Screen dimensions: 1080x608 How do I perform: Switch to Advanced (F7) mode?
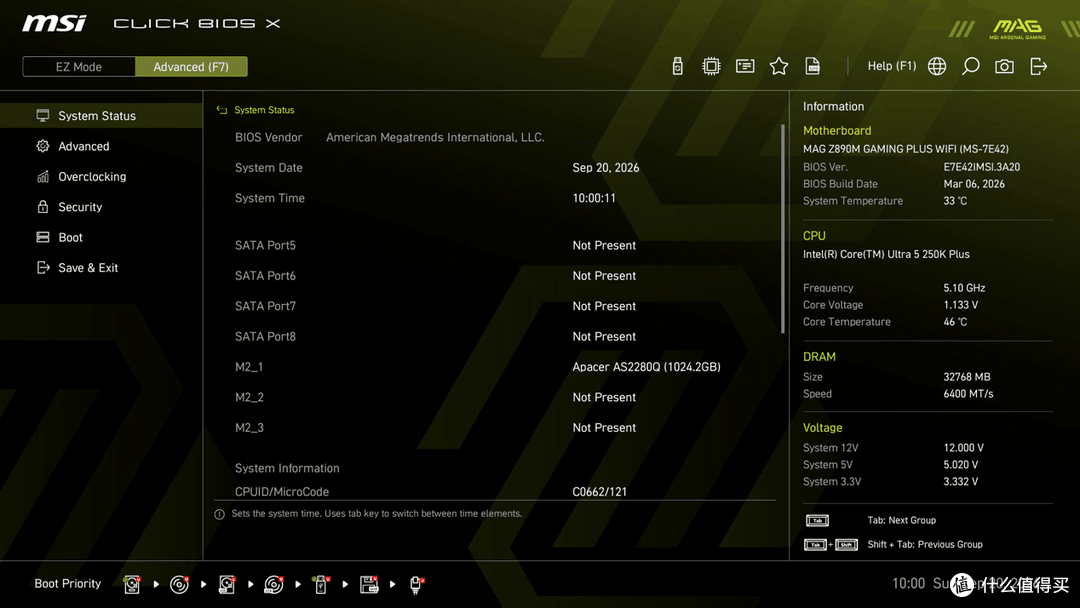click(x=191, y=67)
